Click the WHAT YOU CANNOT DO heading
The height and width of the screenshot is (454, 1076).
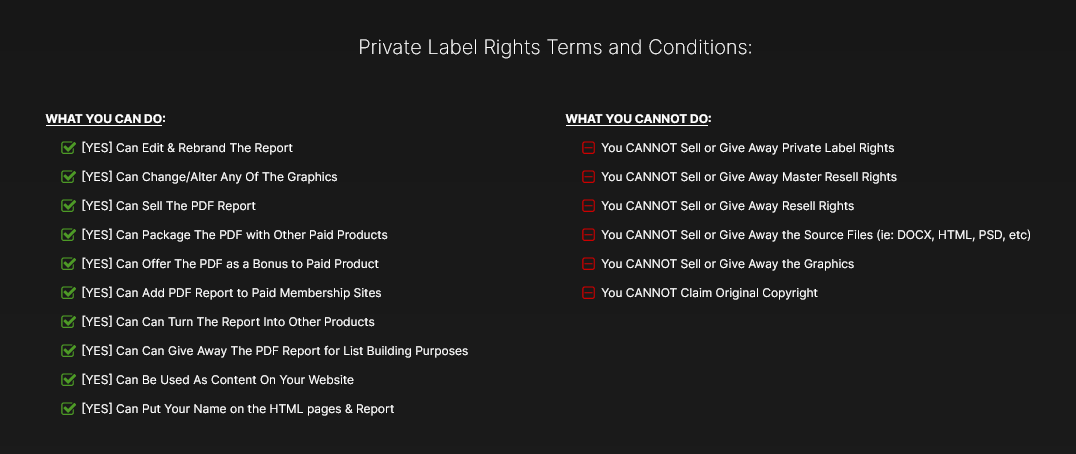tap(638, 119)
